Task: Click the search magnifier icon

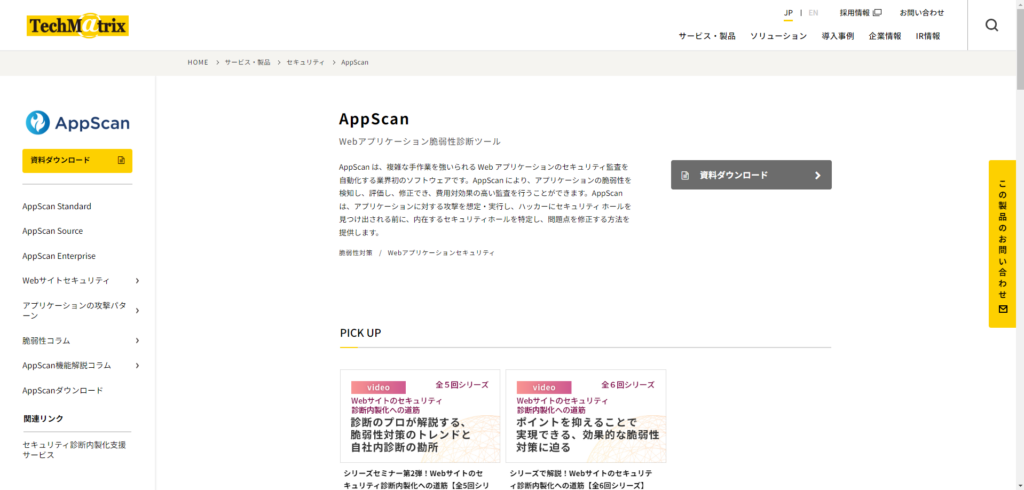Action: tap(991, 25)
